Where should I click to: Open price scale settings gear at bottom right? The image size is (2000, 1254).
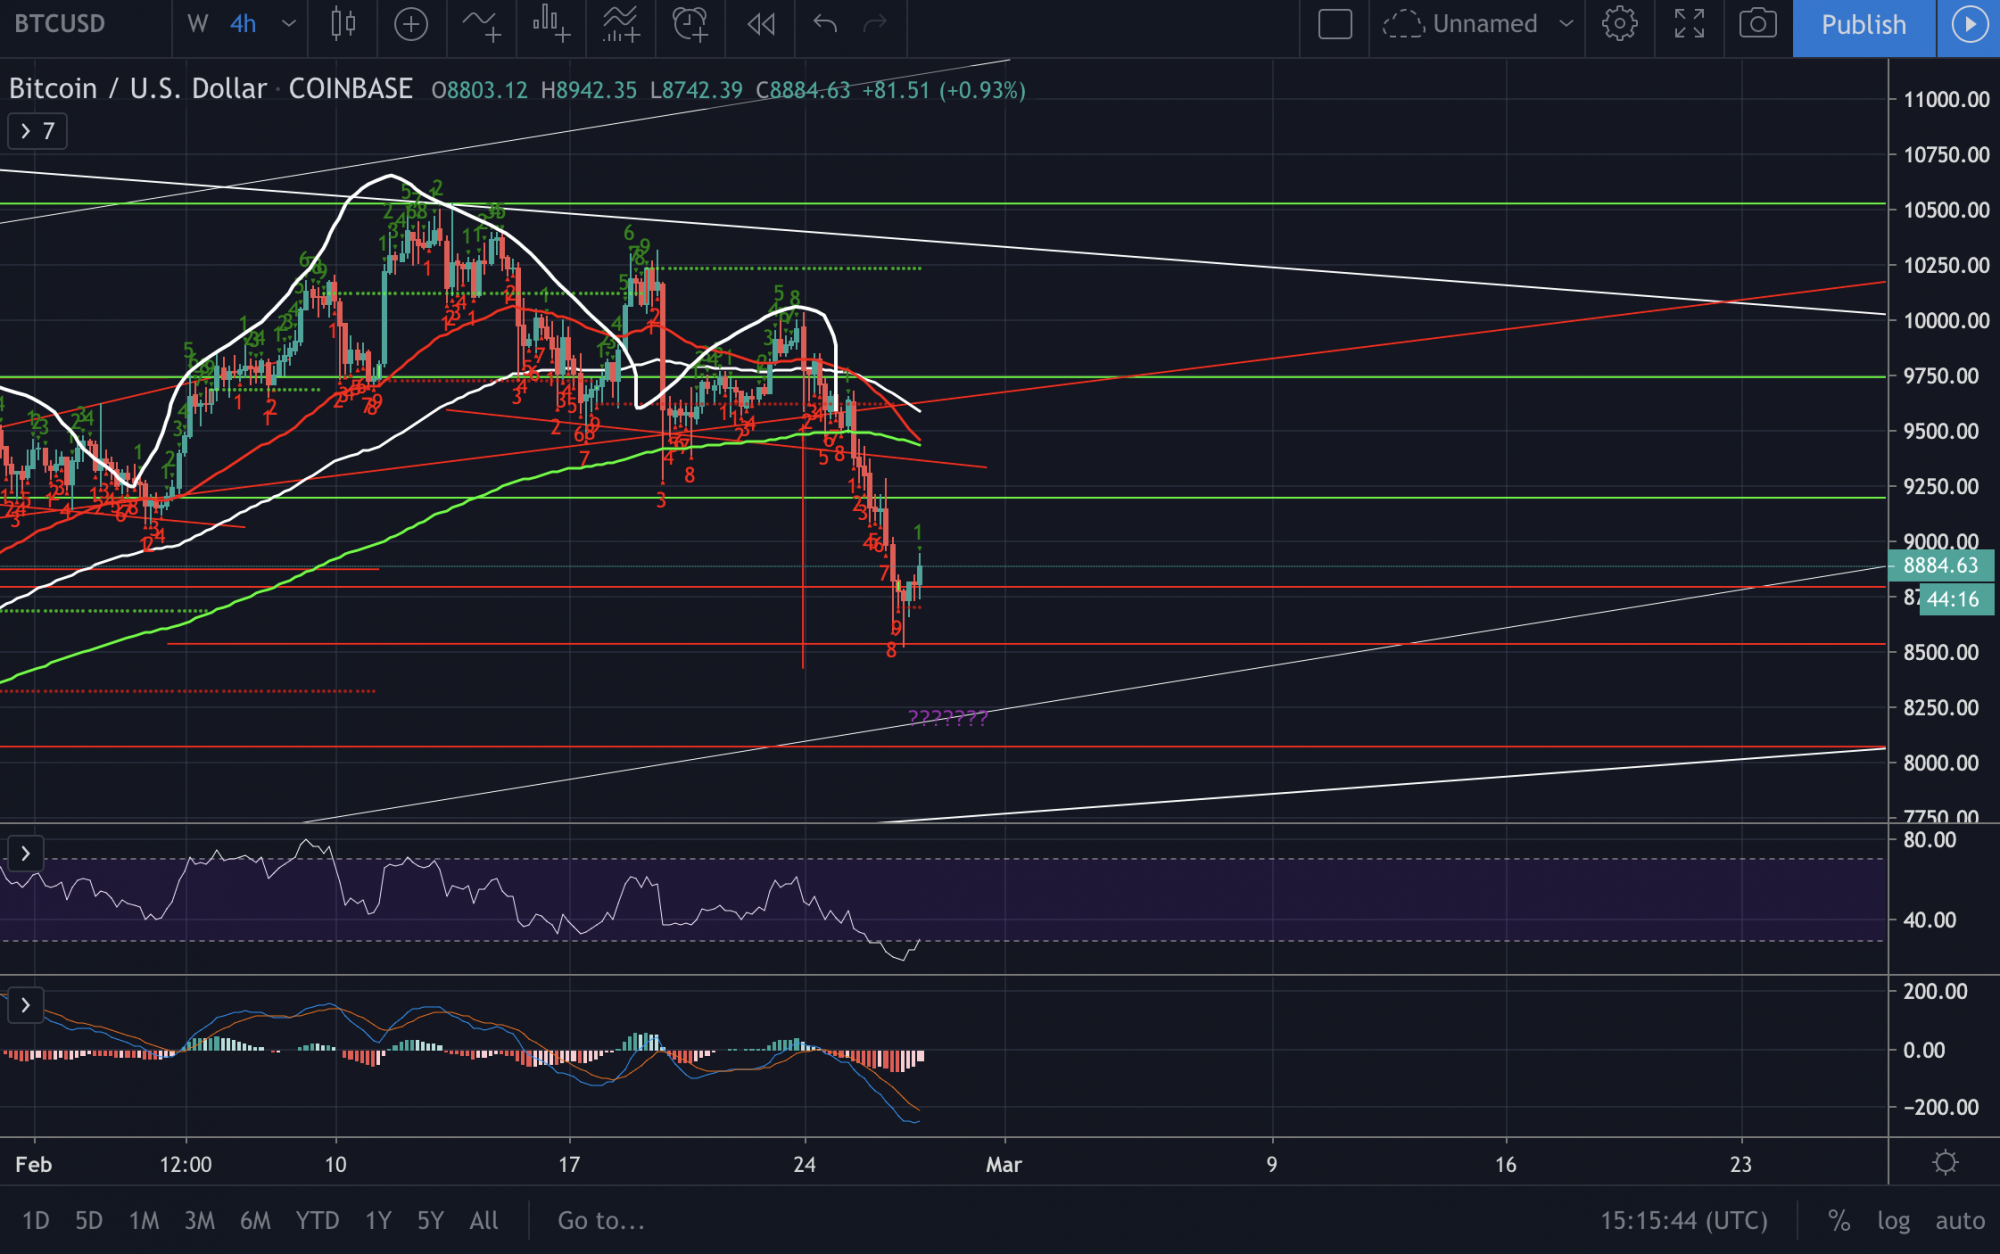[x=1945, y=1163]
